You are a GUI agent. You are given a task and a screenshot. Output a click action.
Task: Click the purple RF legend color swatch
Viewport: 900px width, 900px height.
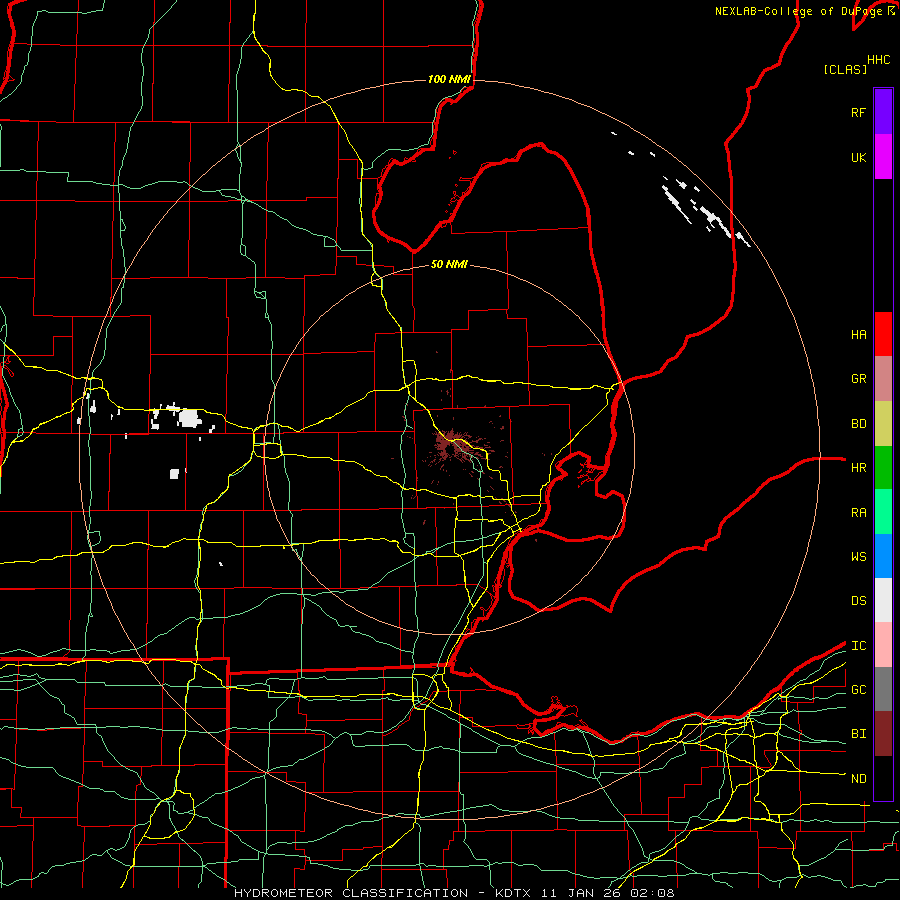883,112
